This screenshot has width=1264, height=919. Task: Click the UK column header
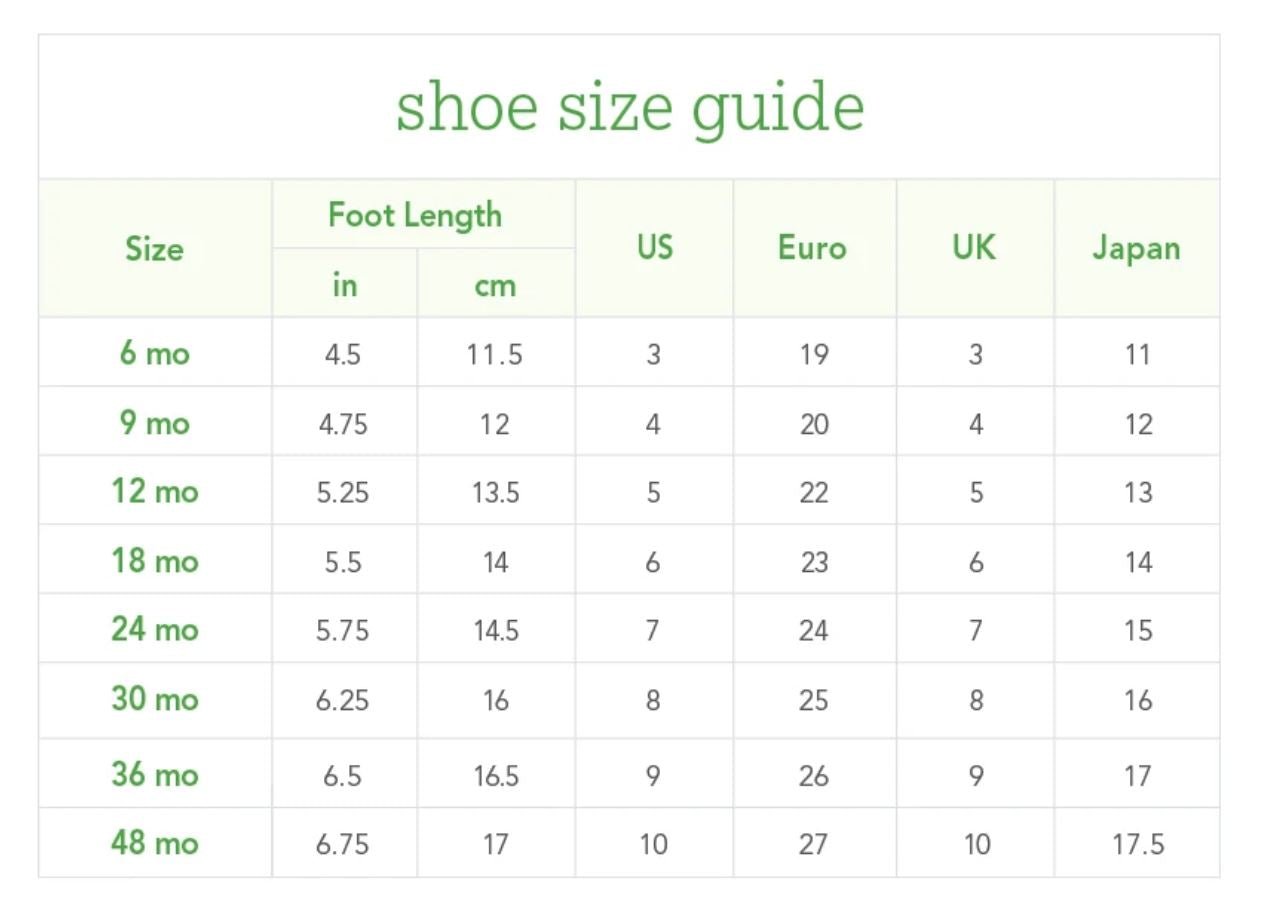(974, 247)
